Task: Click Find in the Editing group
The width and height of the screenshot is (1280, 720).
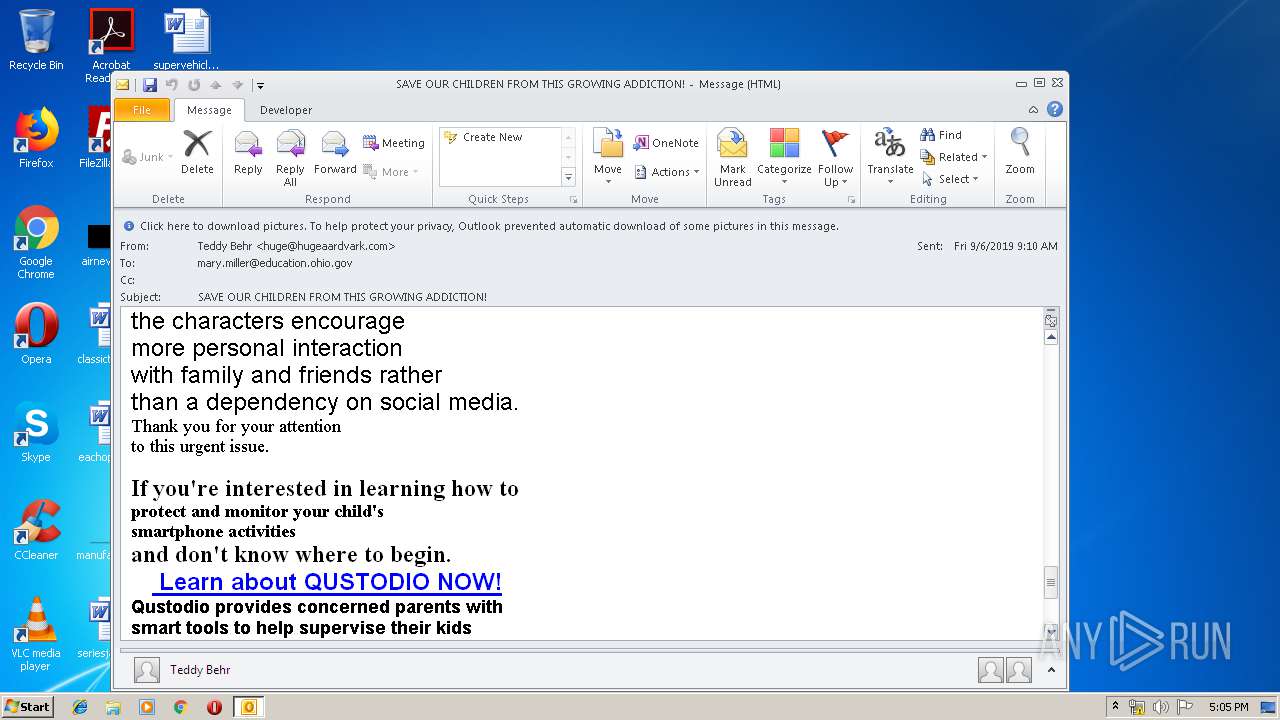Action: (941, 135)
